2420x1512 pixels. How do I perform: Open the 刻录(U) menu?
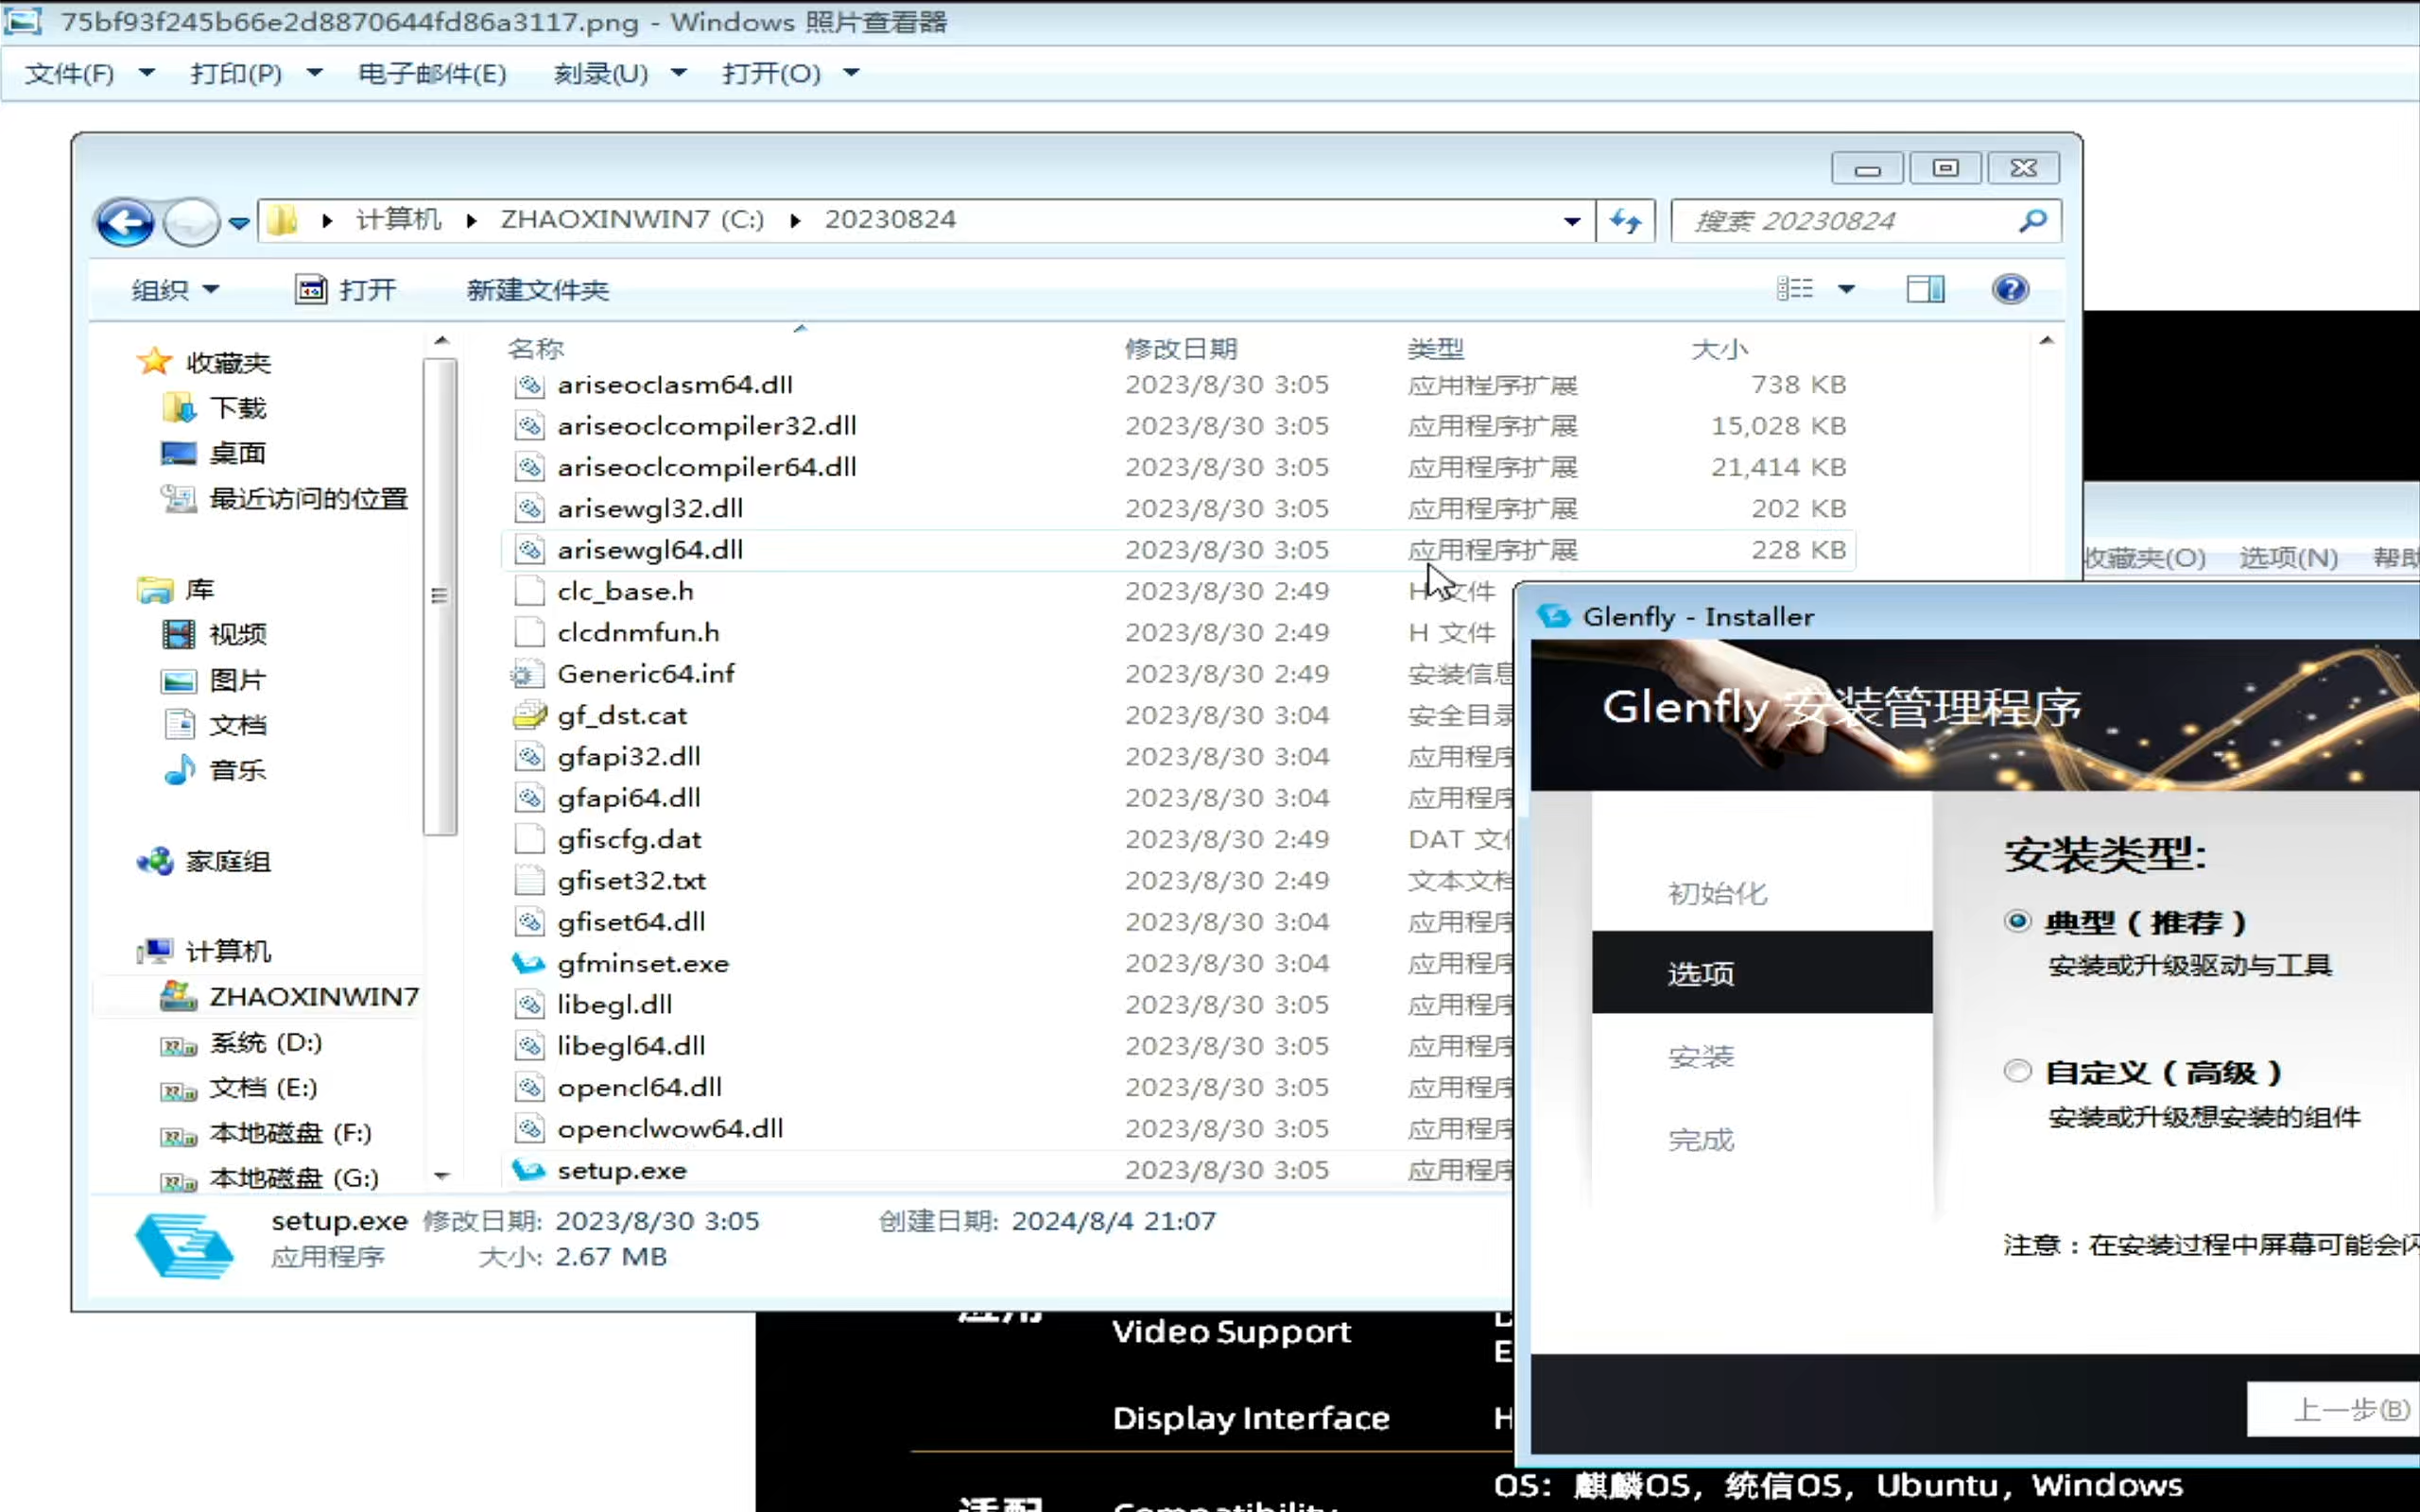tap(620, 73)
